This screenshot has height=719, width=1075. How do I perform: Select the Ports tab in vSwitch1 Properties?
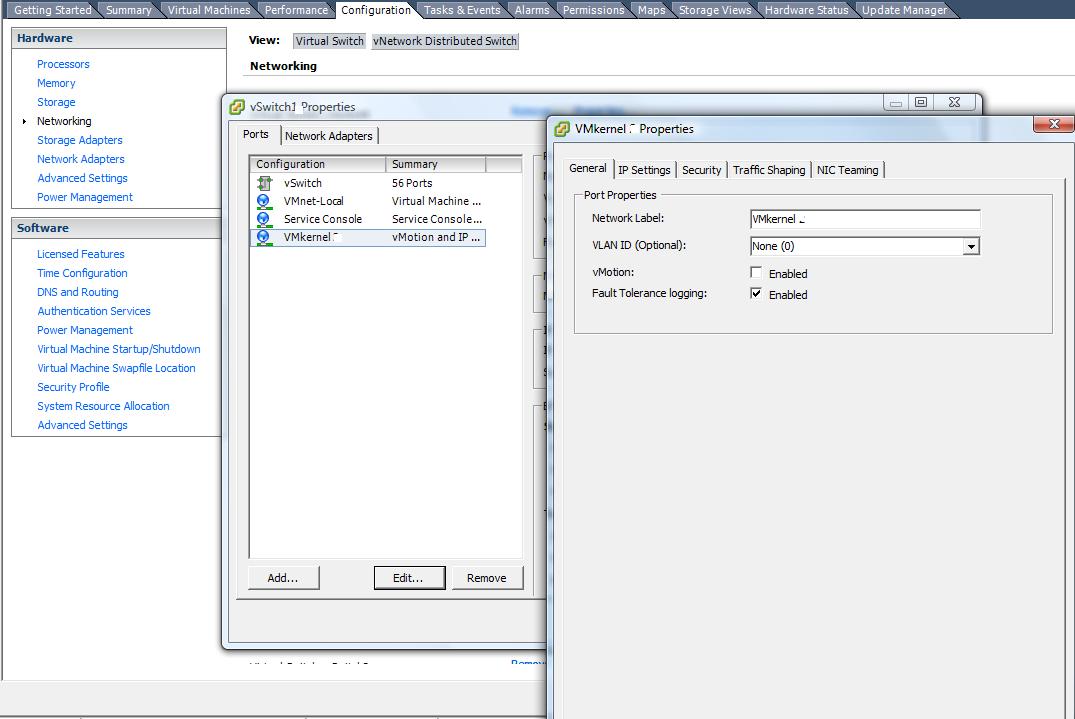point(256,134)
